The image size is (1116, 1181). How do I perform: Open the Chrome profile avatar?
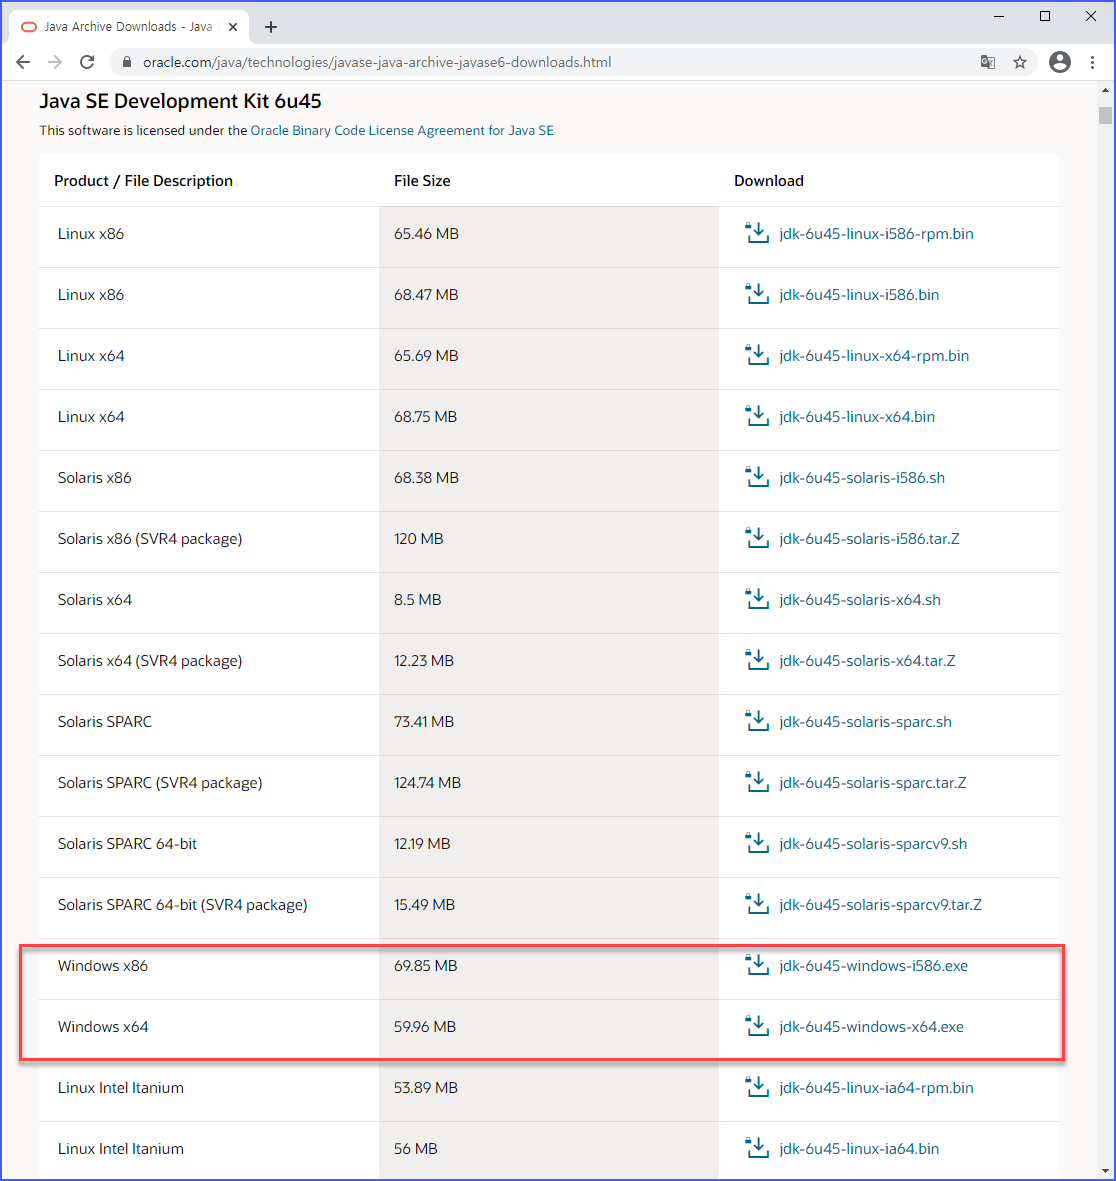tap(1060, 63)
